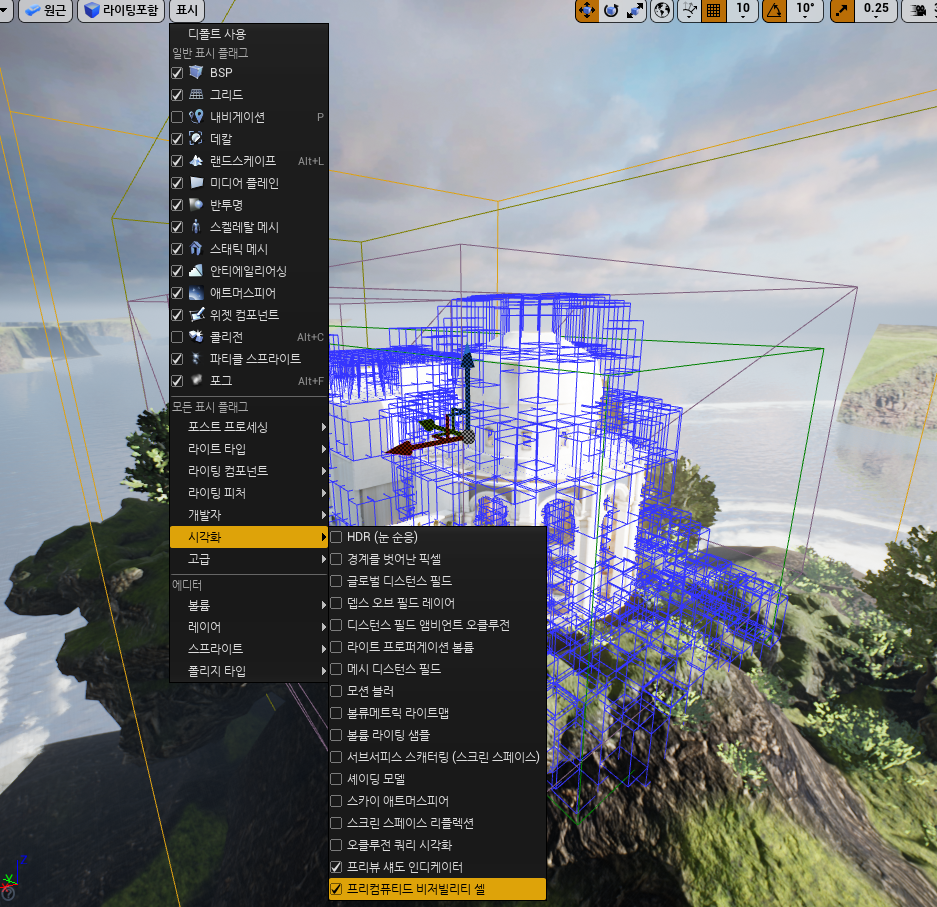Image resolution: width=937 pixels, height=907 pixels.
Task: Click the 포그 icon
Action: (196, 380)
